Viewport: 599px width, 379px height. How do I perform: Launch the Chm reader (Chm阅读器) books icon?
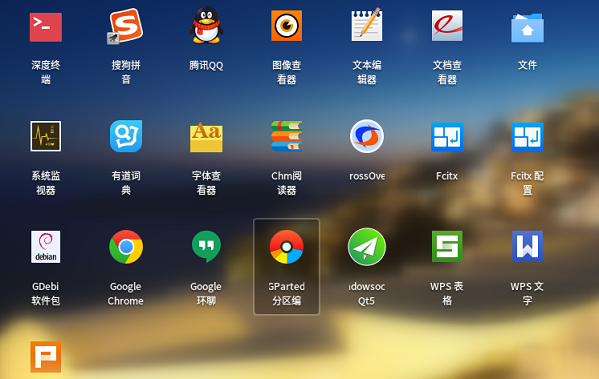point(287,136)
